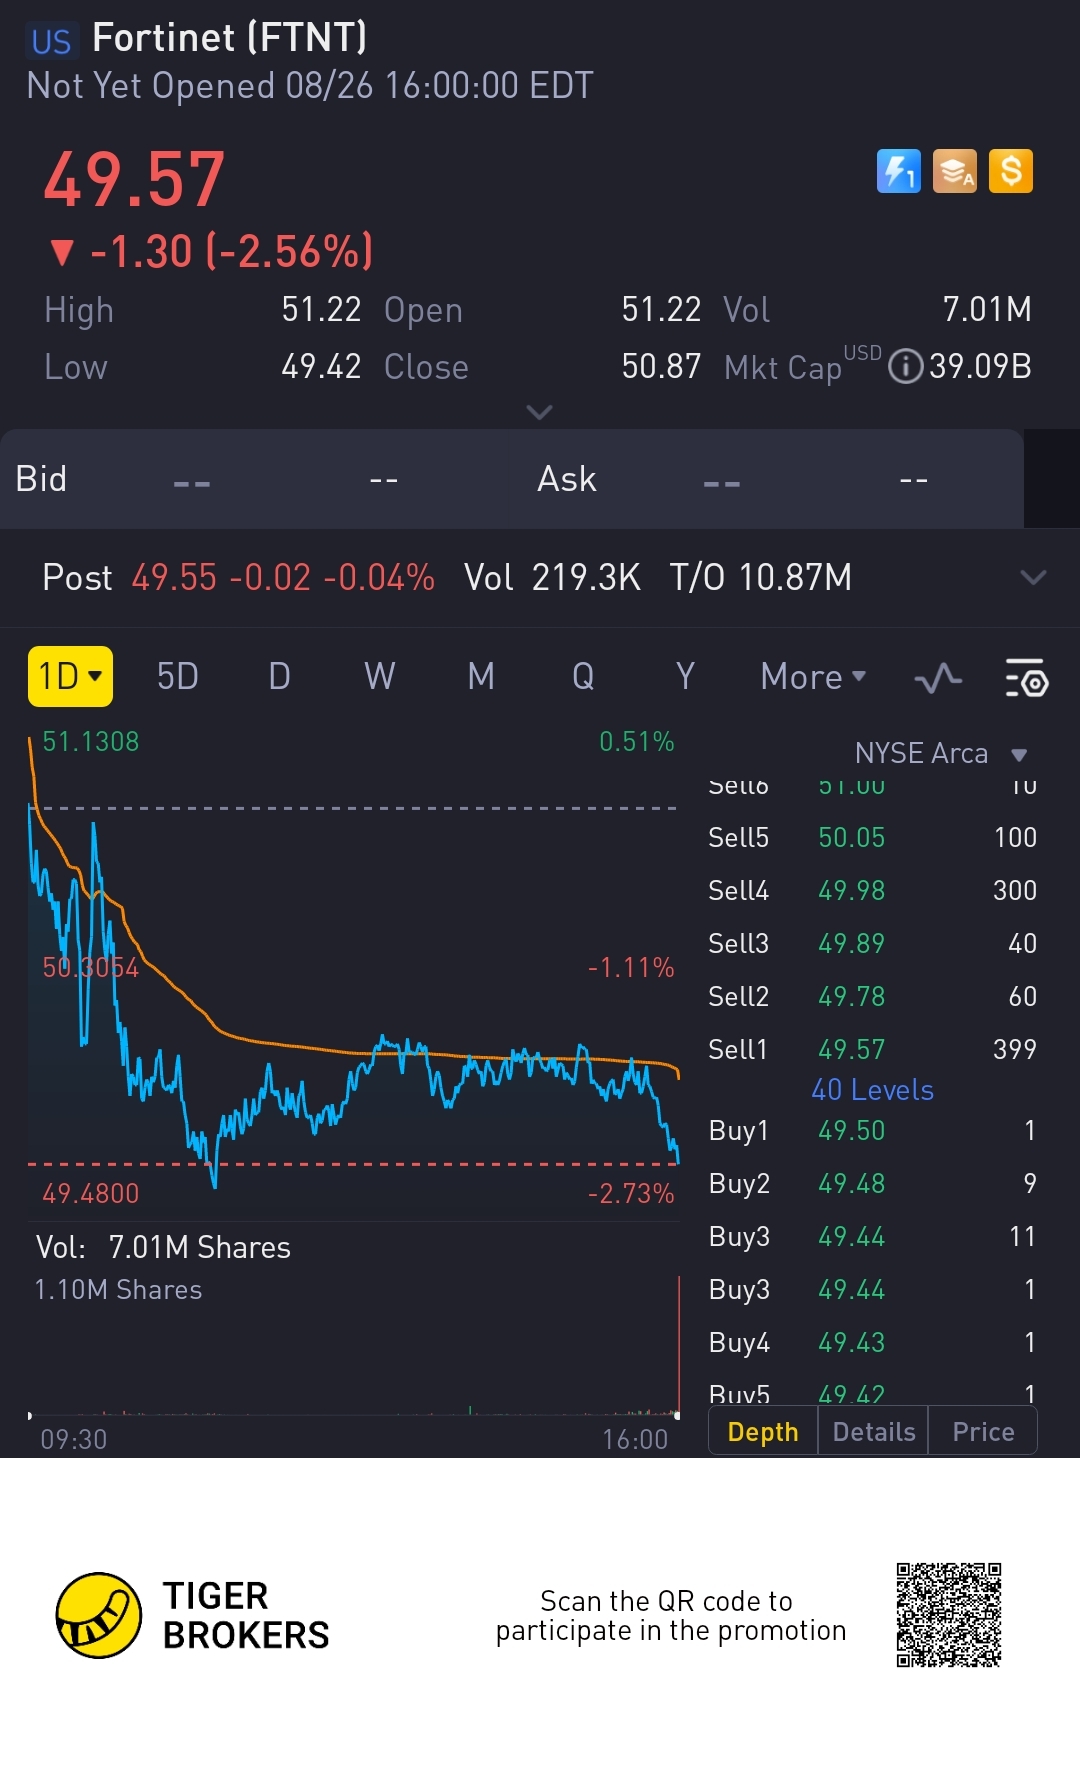Image resolution: width=1080 pixels, height=1774 pixels.
Task: Tap the Sell2 row at 49.78
Action: 872,996
